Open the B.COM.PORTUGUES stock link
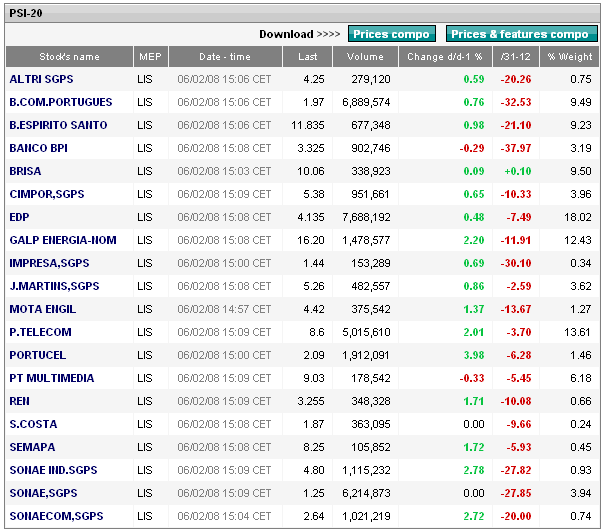The height and width of the screenshot is (531, 605). (61, 102)
